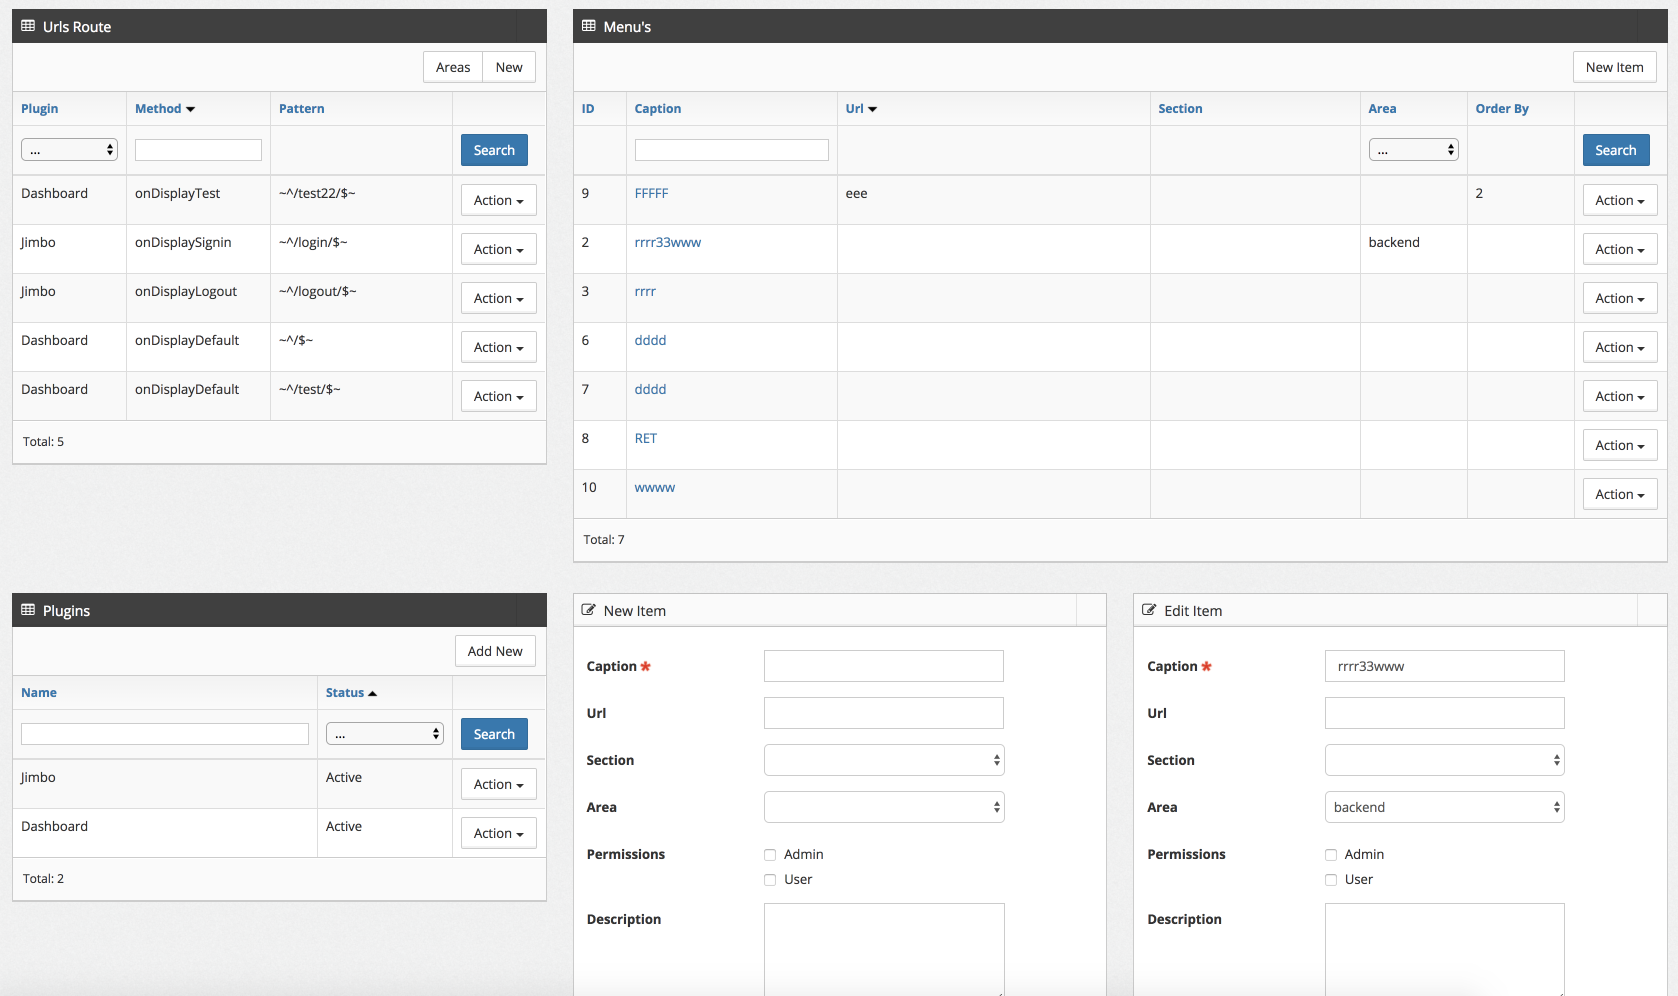
Task: Open the Section dropdown in New Item form
Action: [x=883, y=760]
